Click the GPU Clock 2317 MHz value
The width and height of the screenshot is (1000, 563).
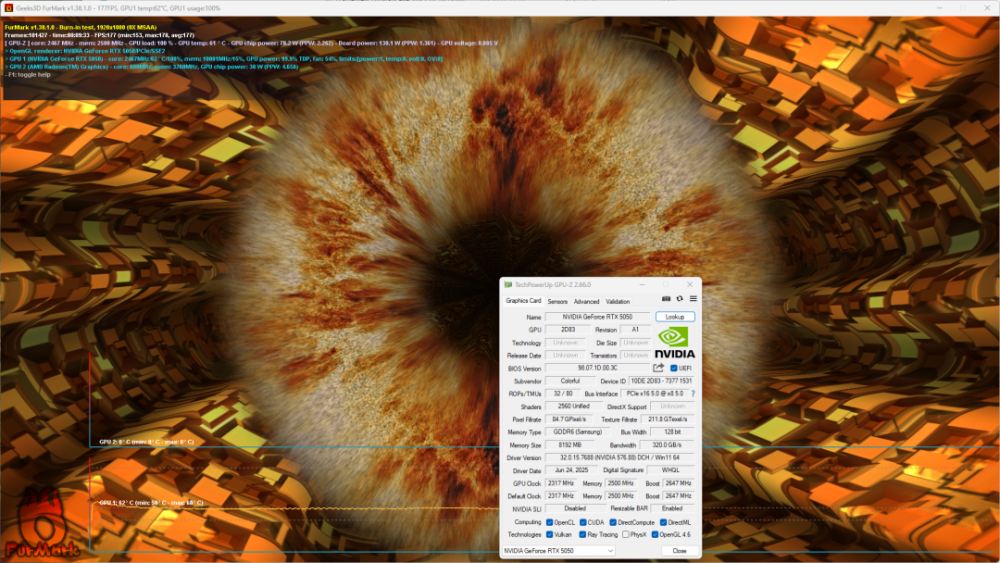(x=561, y=483)
